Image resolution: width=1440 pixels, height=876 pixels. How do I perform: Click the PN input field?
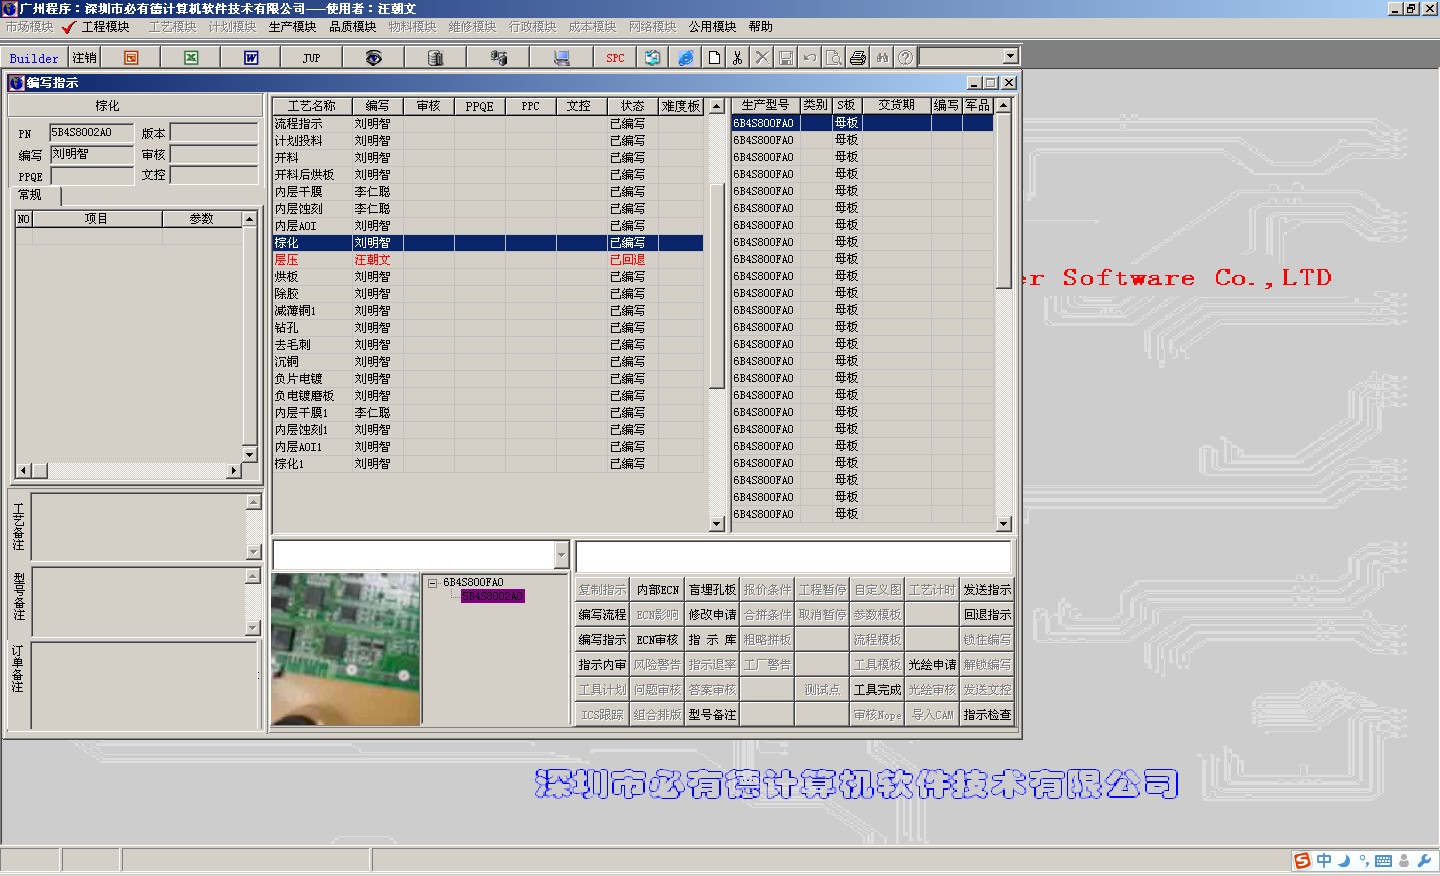click(91, 133)
